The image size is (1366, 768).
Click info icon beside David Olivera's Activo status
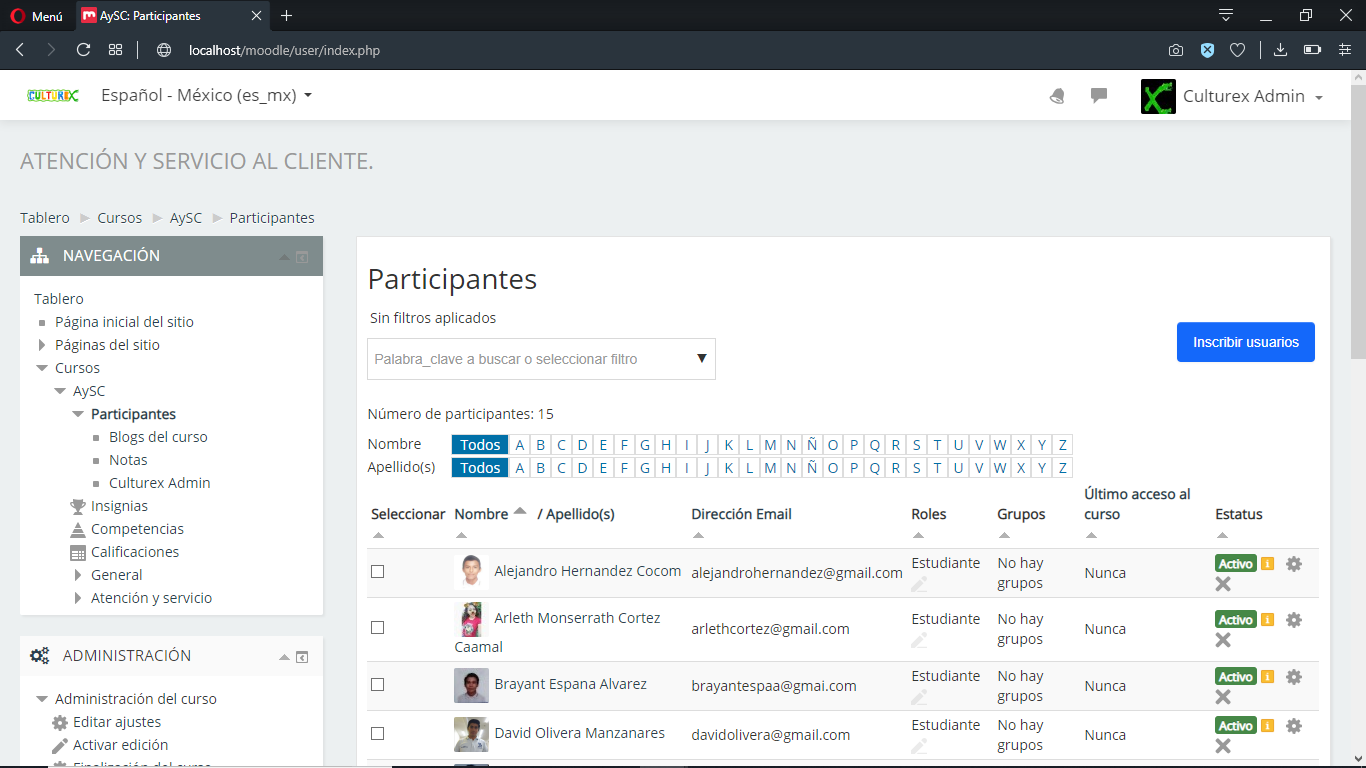click(x=1267, y=726)
